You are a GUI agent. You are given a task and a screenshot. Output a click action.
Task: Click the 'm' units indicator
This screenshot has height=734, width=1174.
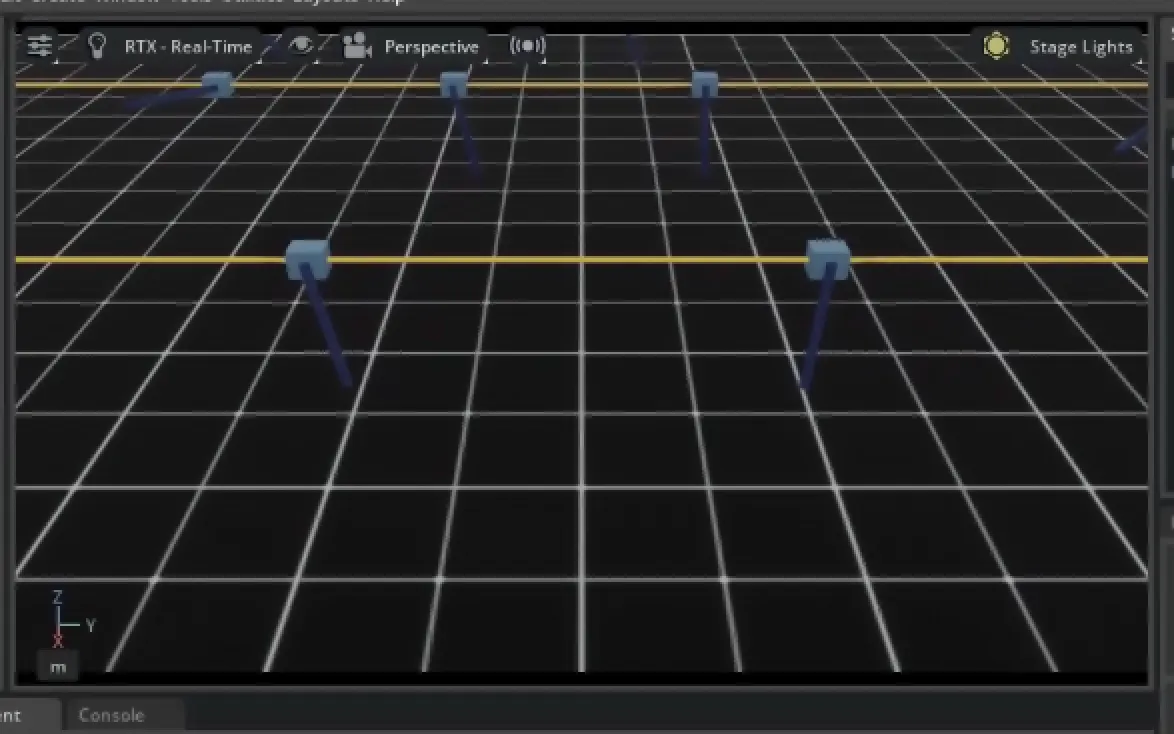coord(58,667)
